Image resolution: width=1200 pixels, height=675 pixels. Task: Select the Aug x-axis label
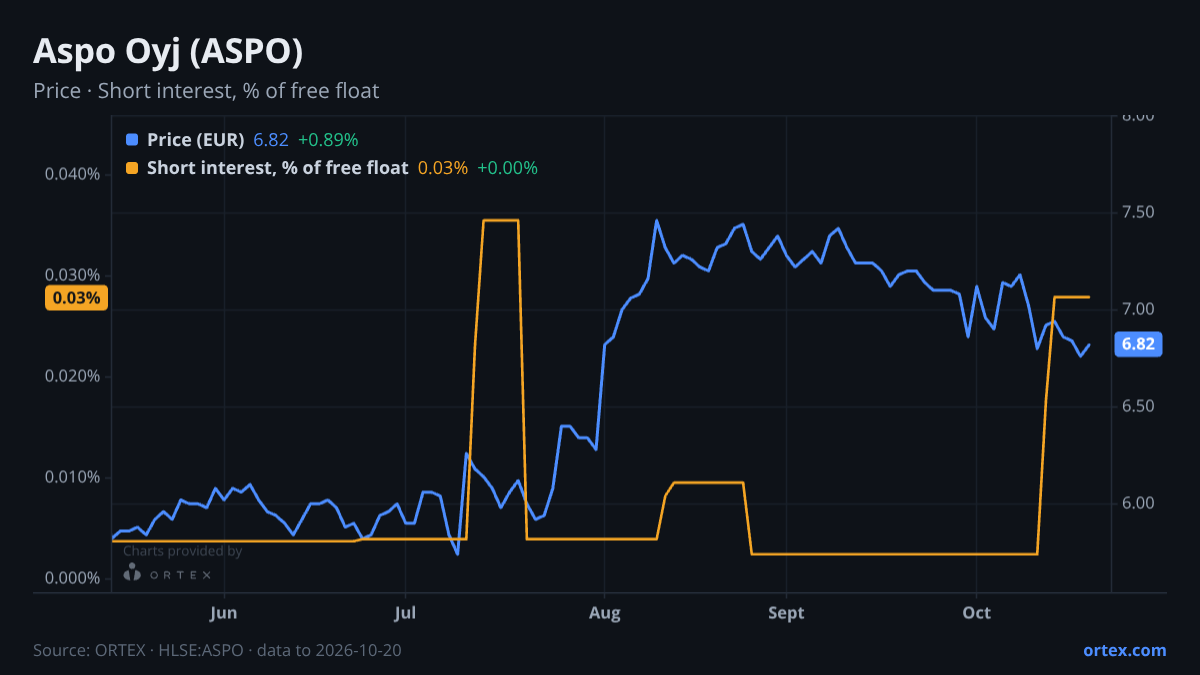[604, 613]
